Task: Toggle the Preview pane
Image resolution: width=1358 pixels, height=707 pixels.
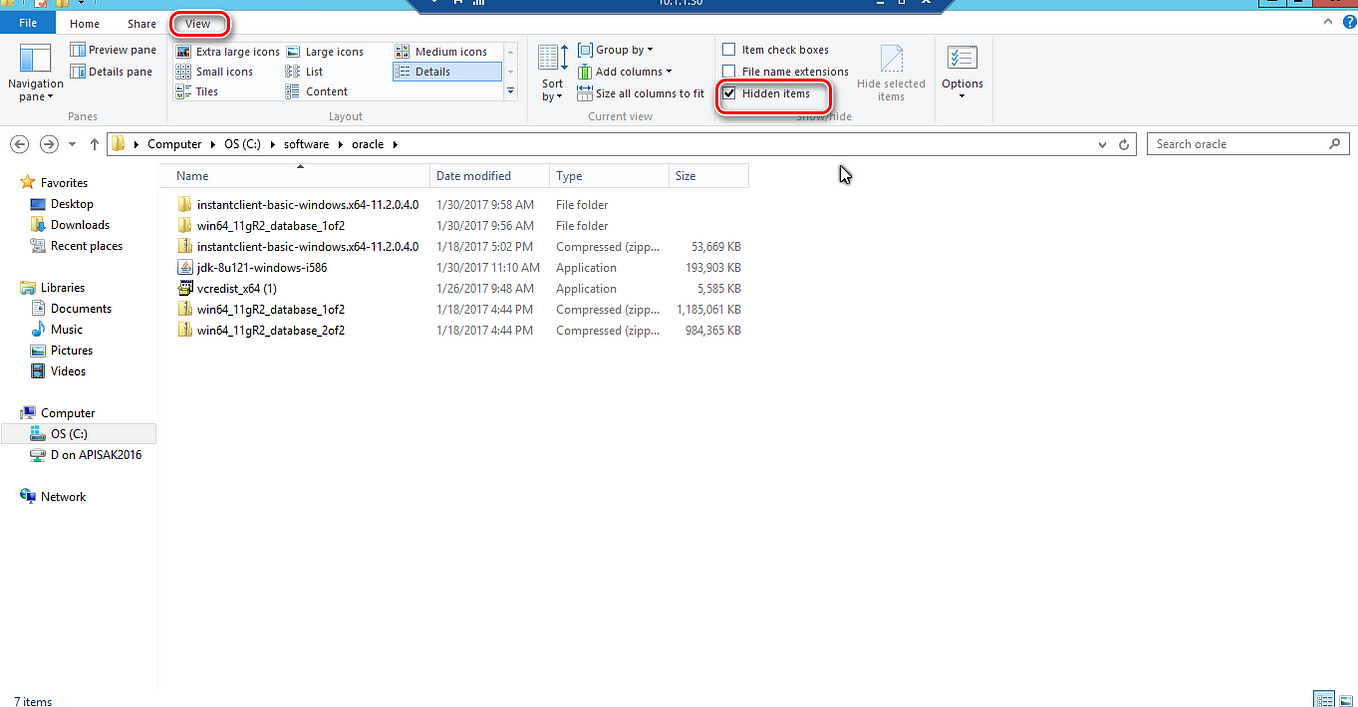Action: tap(113, 50)
